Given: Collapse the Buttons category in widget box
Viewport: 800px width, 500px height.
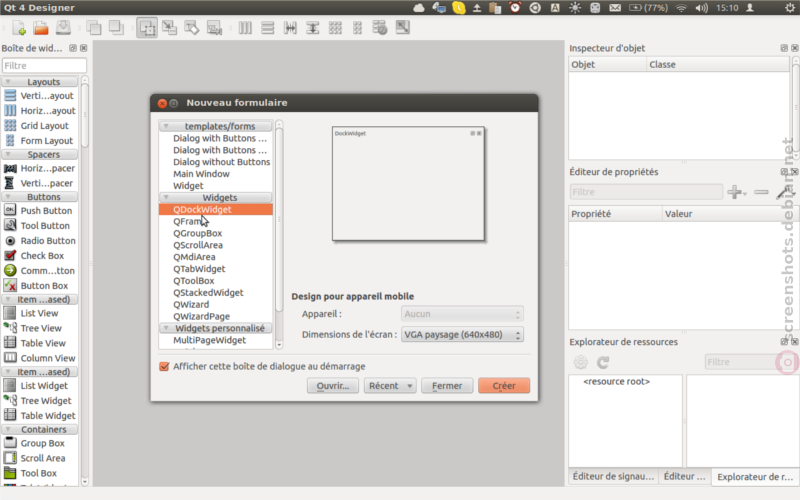Looking at the screenshot, I should coord(8,196).
